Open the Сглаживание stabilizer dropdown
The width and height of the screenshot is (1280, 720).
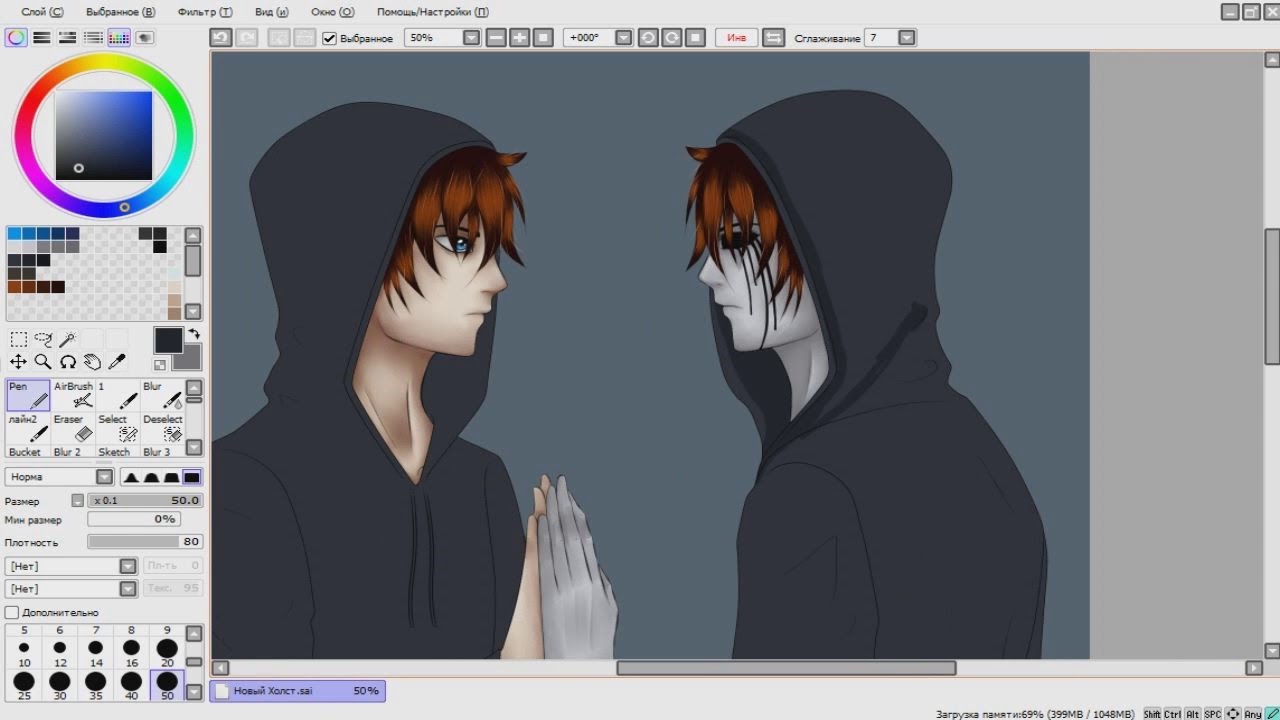coord(907,38)
